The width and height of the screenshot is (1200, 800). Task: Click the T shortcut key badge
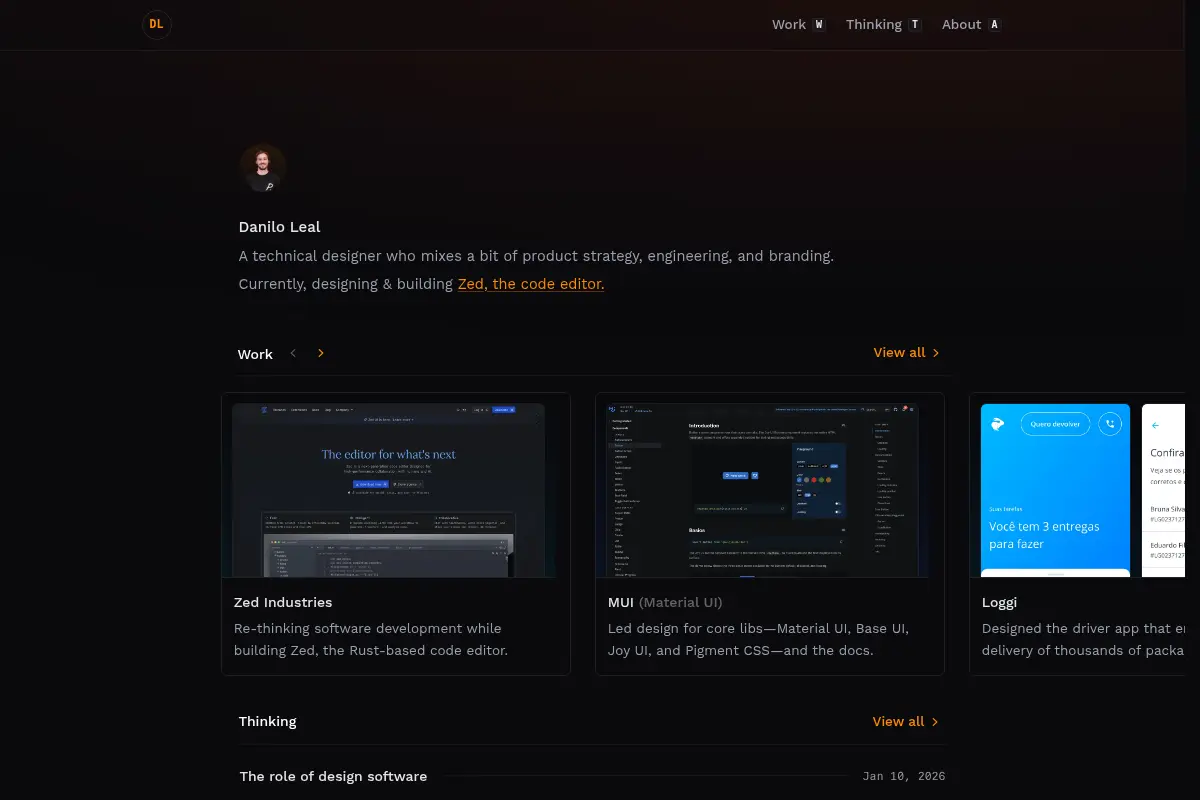click(915, 24)
